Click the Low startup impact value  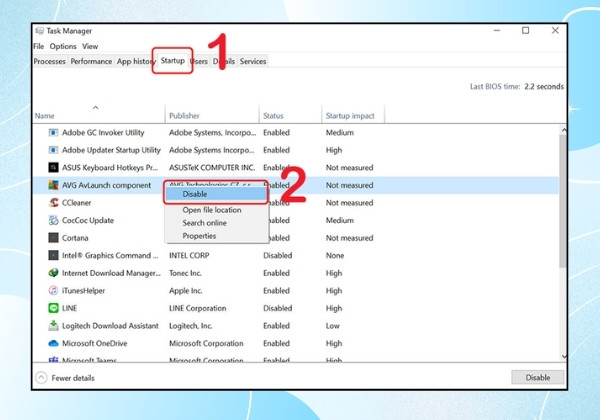(x=333, y=326)
